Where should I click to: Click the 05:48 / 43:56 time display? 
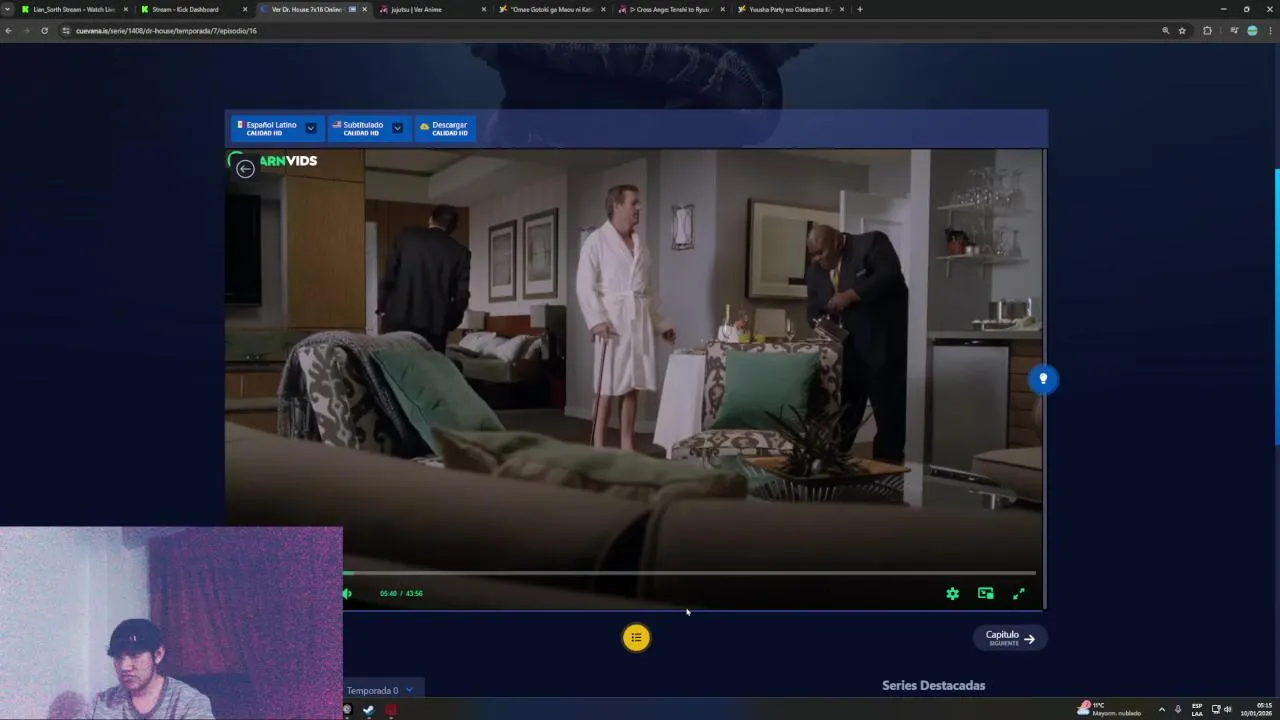[401, 594]
